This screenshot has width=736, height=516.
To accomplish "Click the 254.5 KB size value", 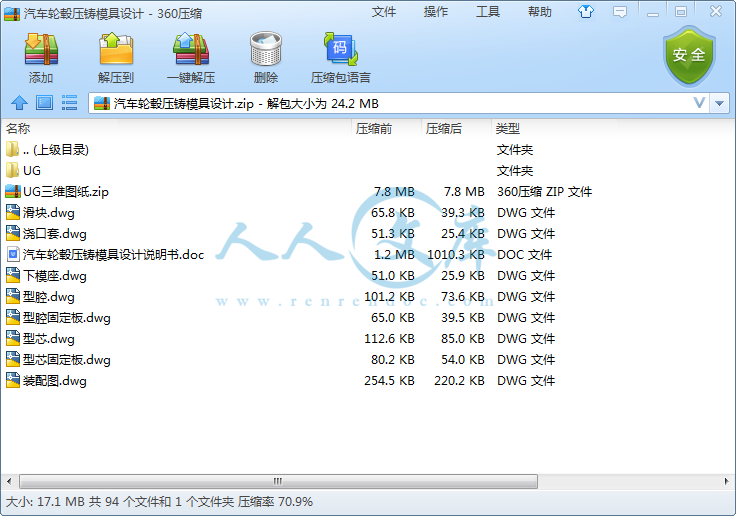I will 389,381.
